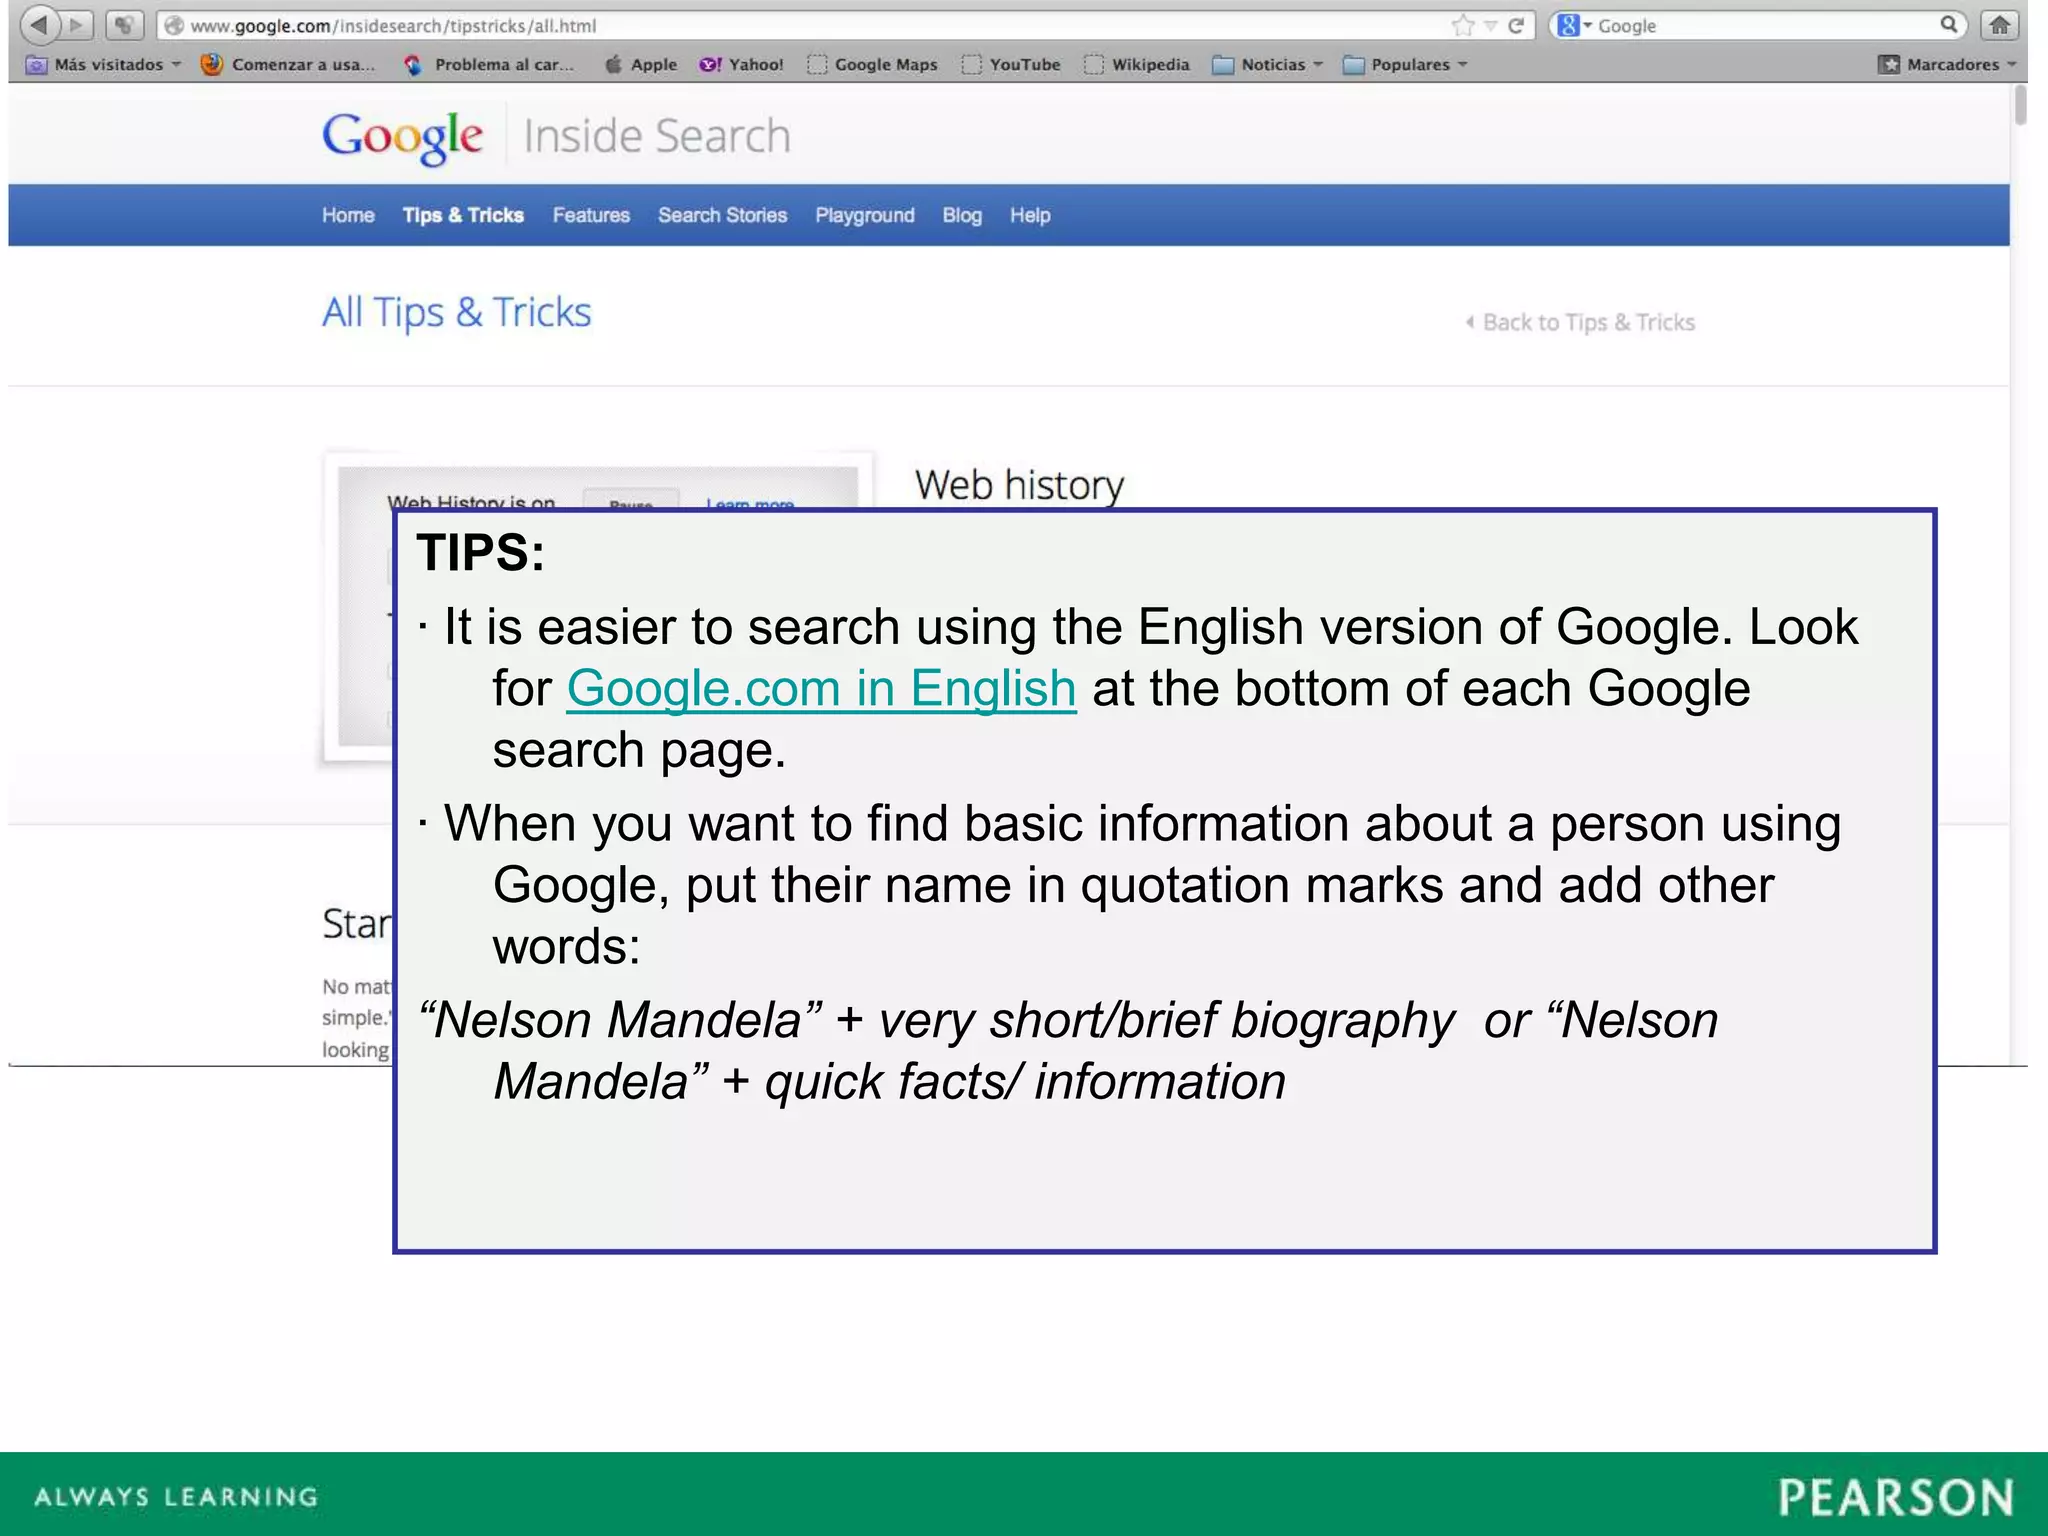Open the address bar history dropdown arrow
This screenshot has width=2048, height=1536.
1490,27
